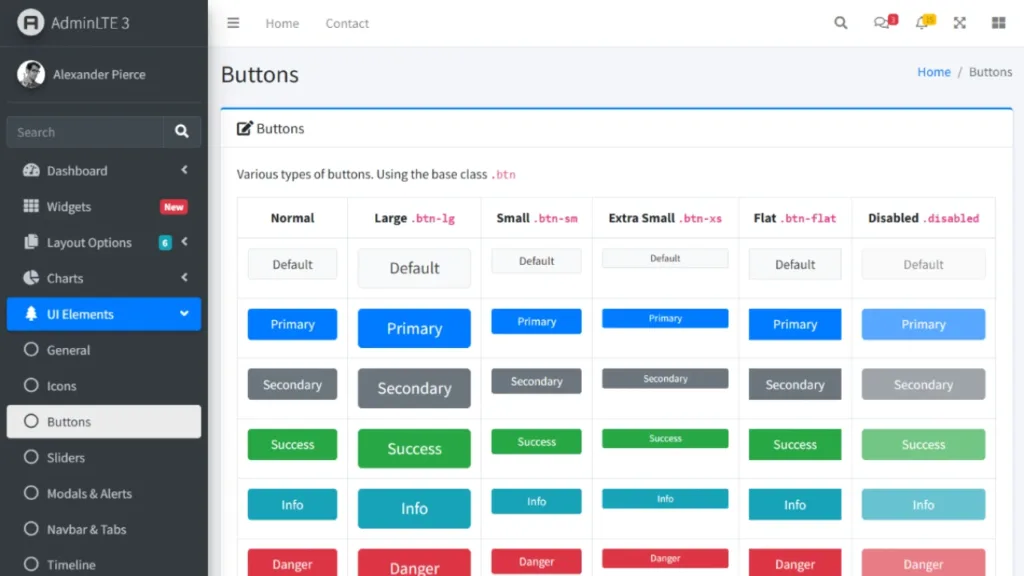1024x576 pixels.
Task: Open the Contact navbar menu item
Action: tap(347, 23)
